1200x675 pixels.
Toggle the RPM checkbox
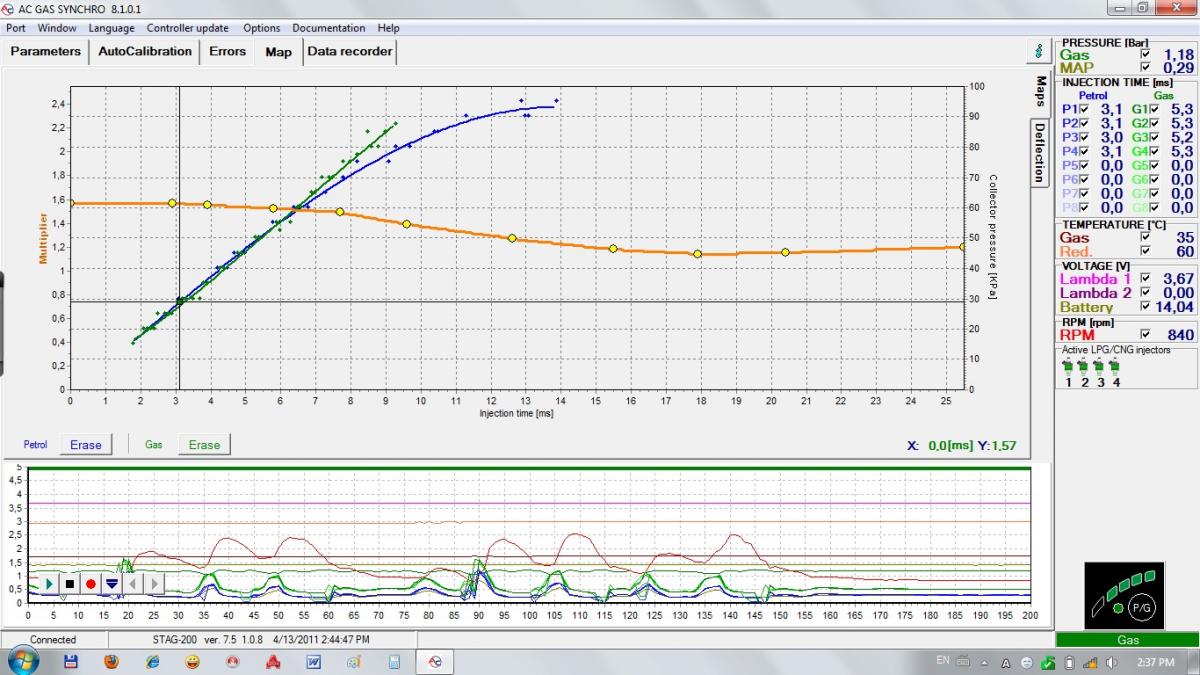point(1145,335)
